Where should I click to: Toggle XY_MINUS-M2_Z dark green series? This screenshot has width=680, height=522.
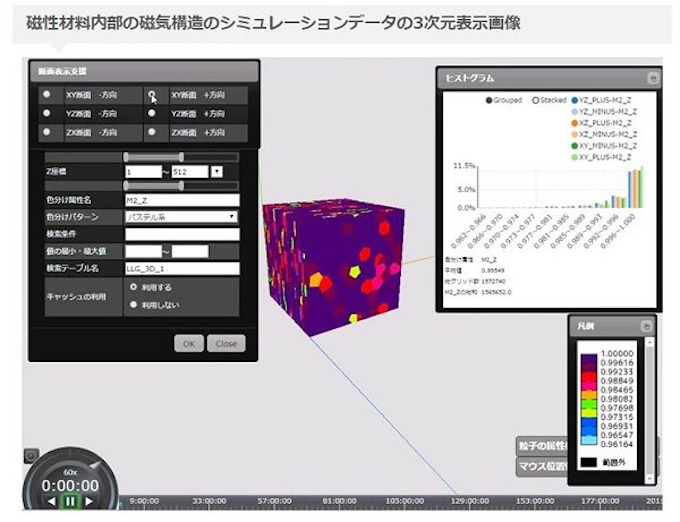(577, 146)
